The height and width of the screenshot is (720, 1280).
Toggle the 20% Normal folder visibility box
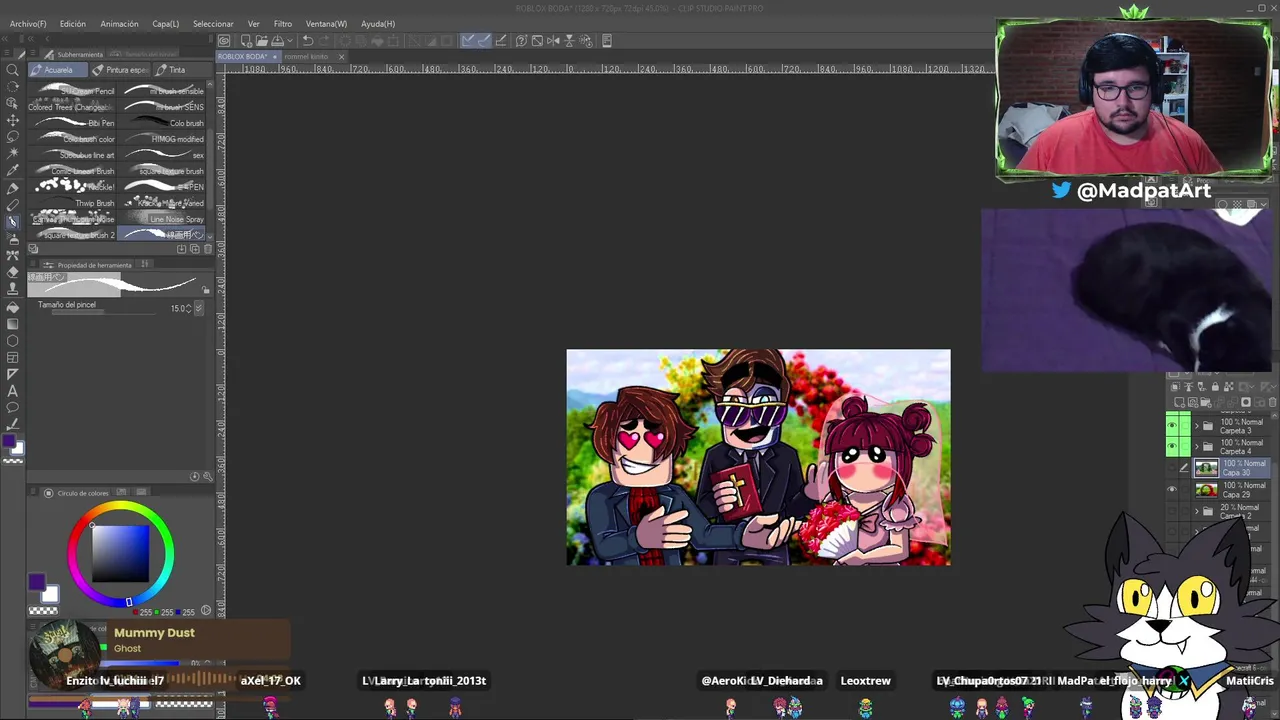(x=1172, y=511)
